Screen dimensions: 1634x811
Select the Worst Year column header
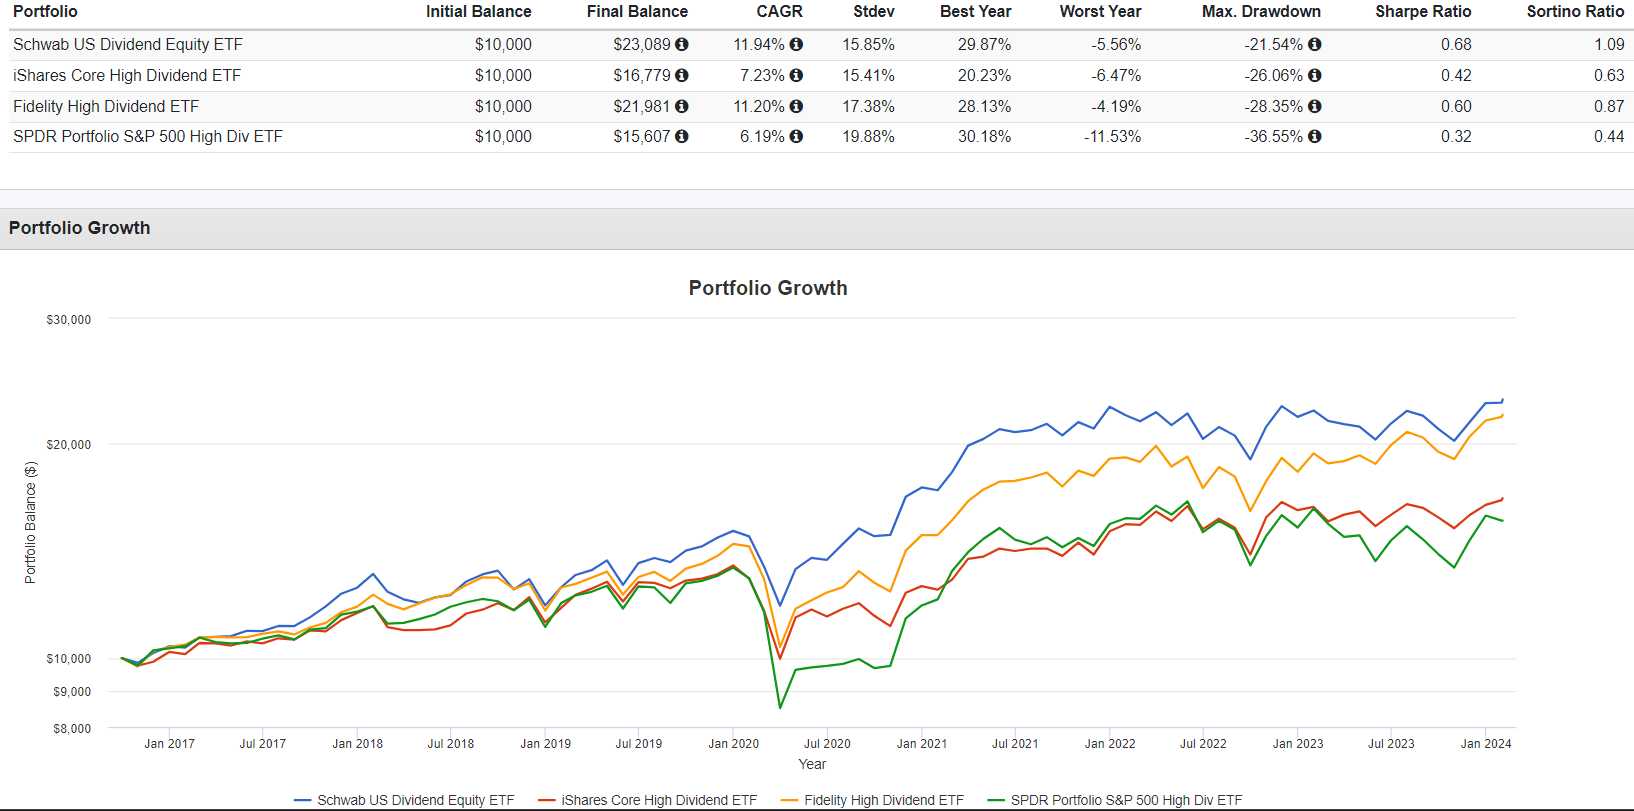click(1100, 11)
